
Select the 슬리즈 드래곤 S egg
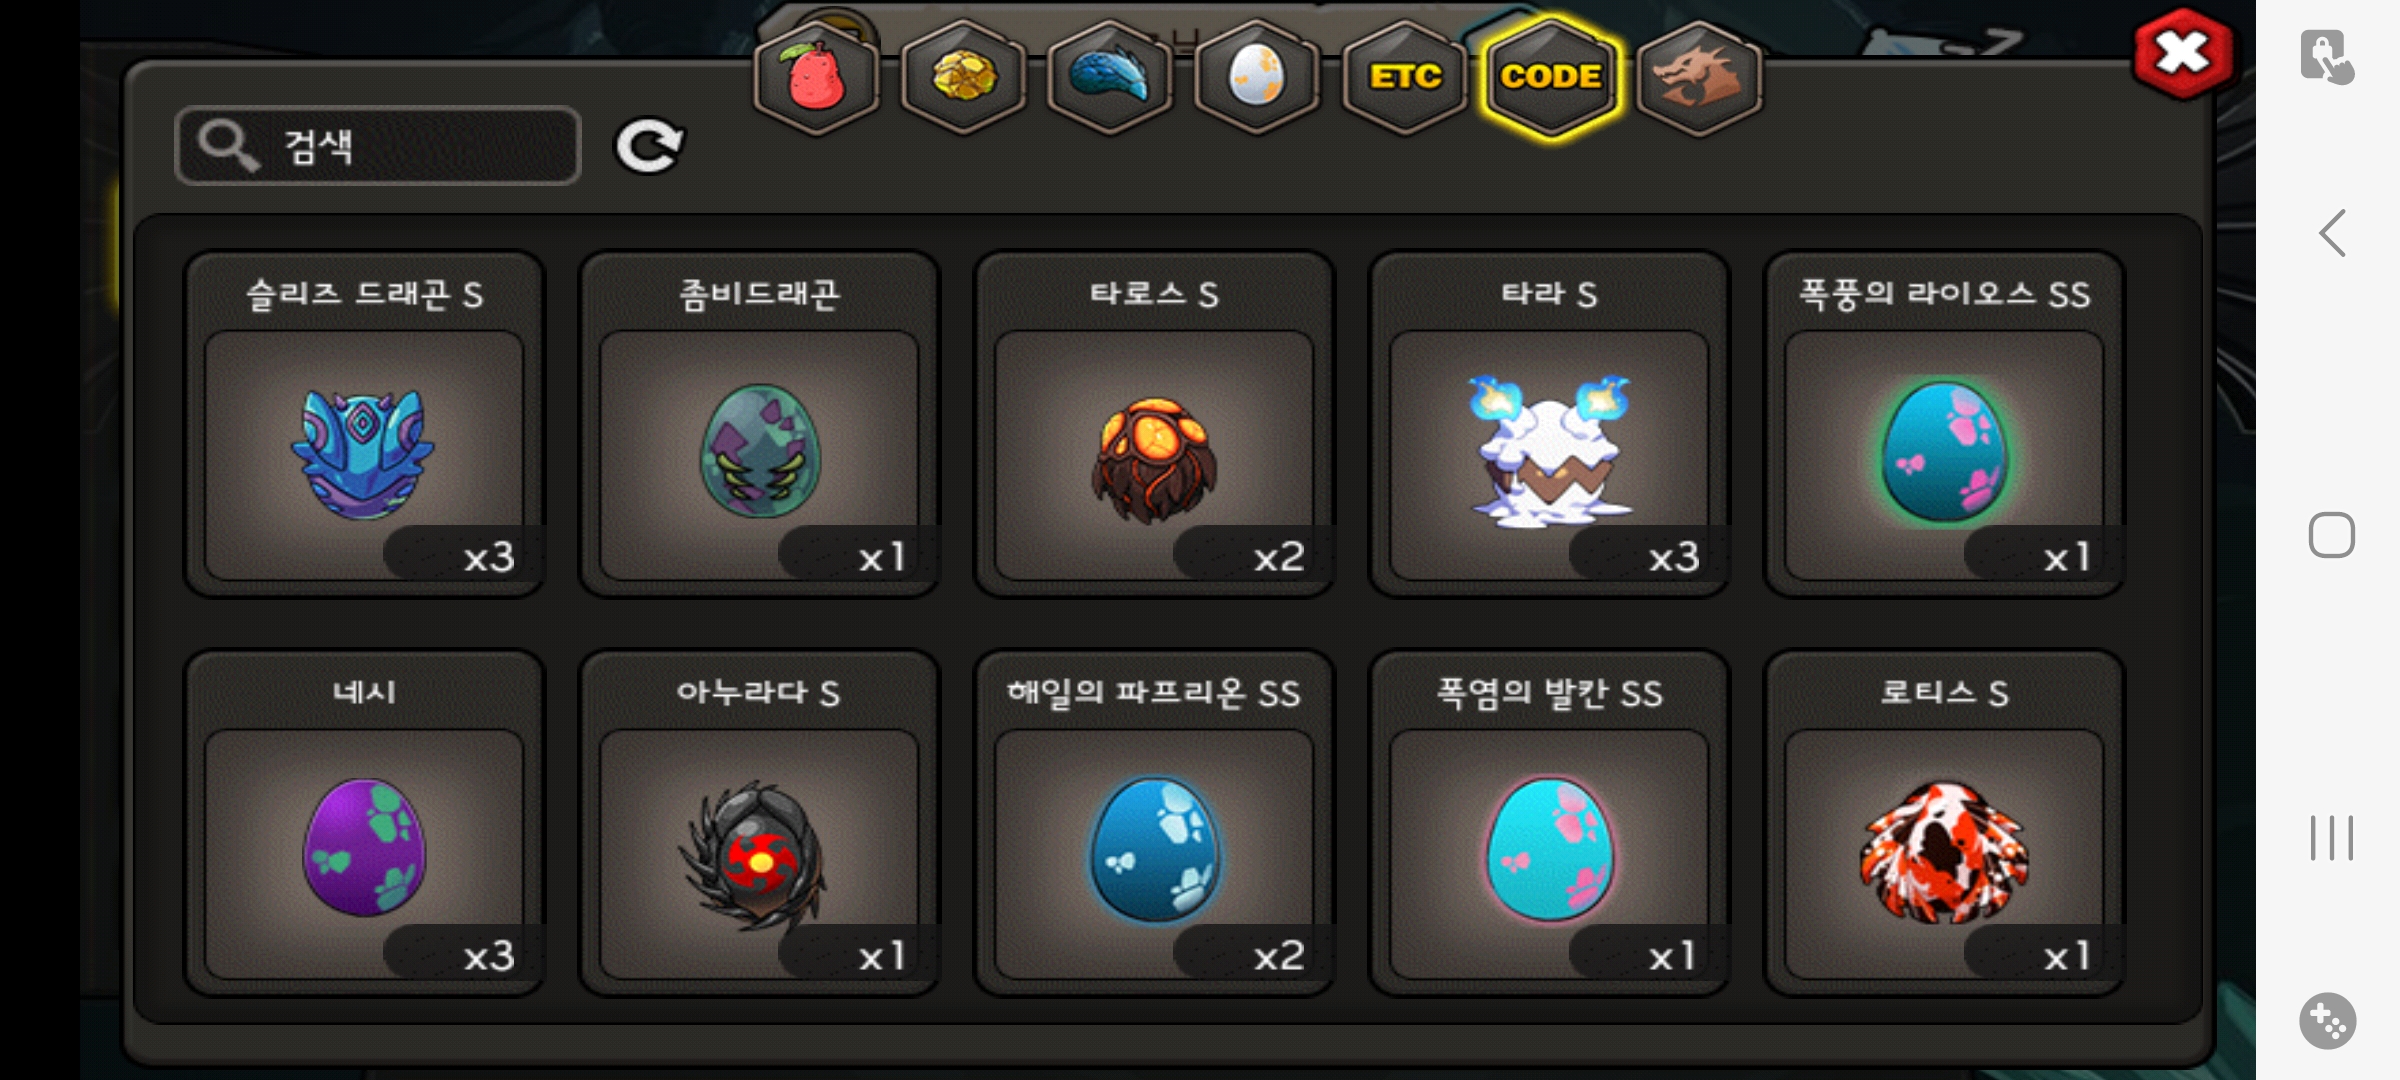365,425
